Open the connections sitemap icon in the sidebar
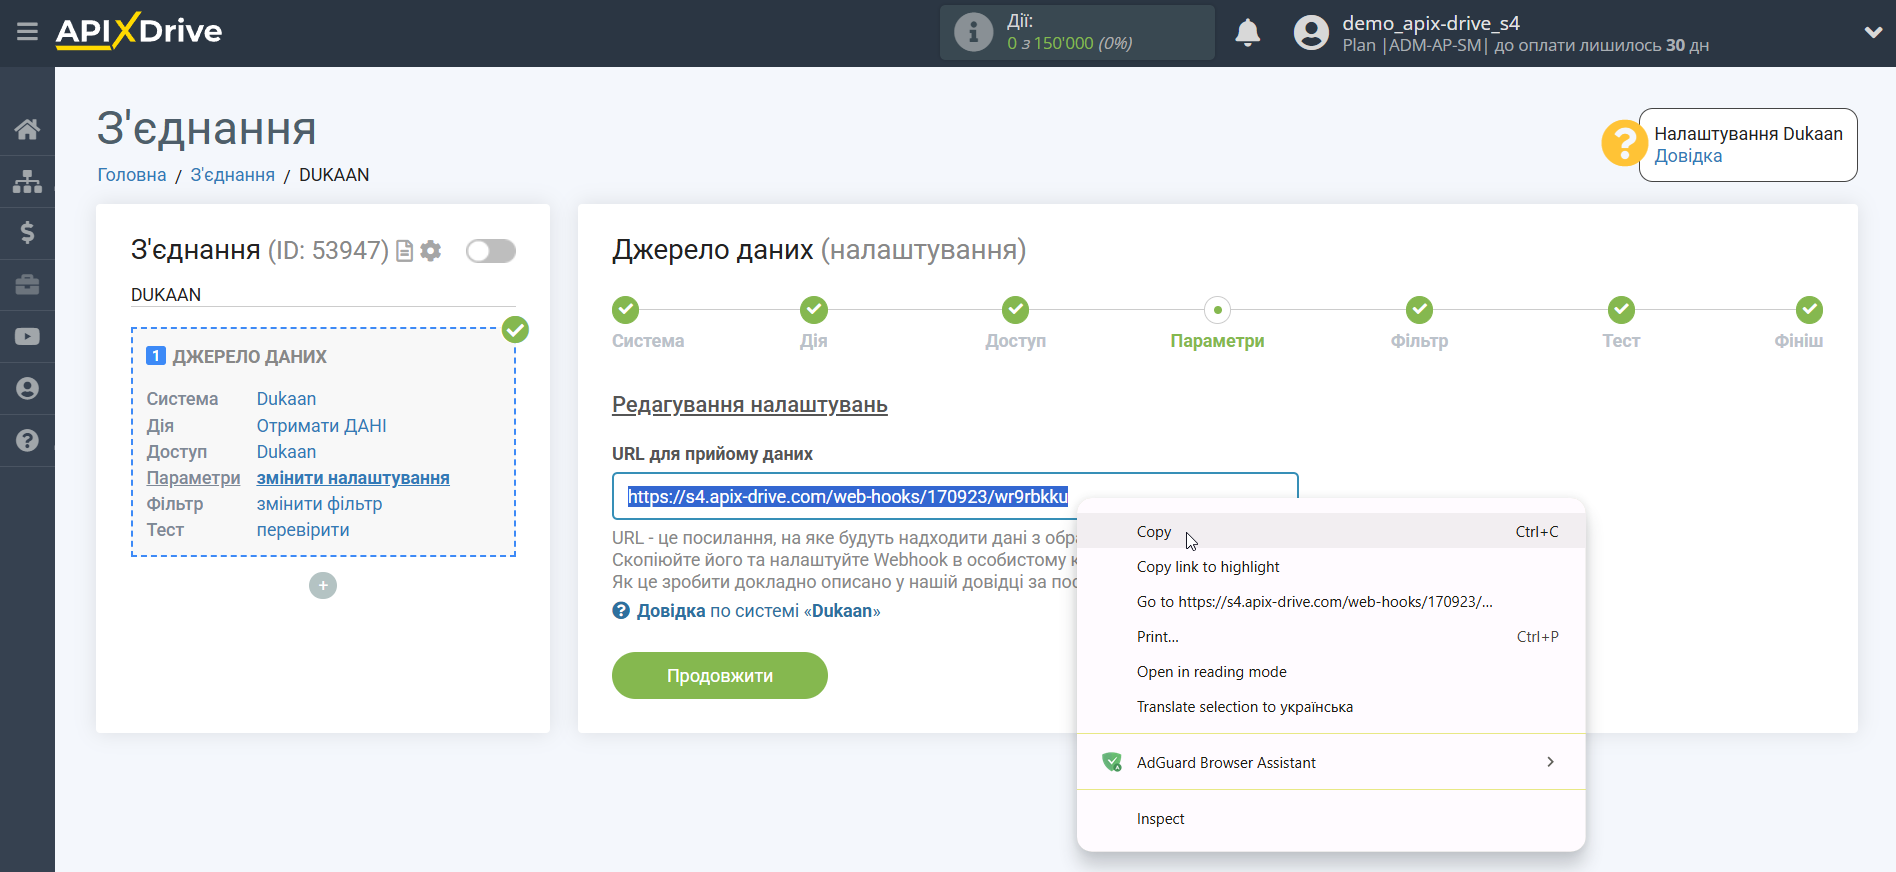This screenshot has width=1896, height=872. tap(27, 181)
